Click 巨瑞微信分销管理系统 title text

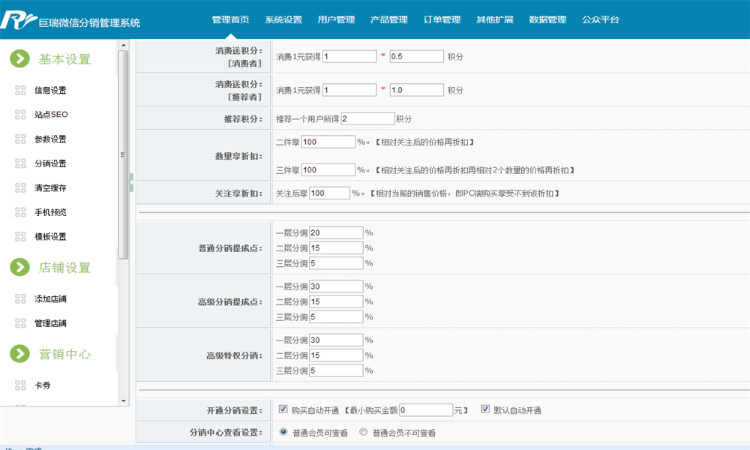[89, 22]
